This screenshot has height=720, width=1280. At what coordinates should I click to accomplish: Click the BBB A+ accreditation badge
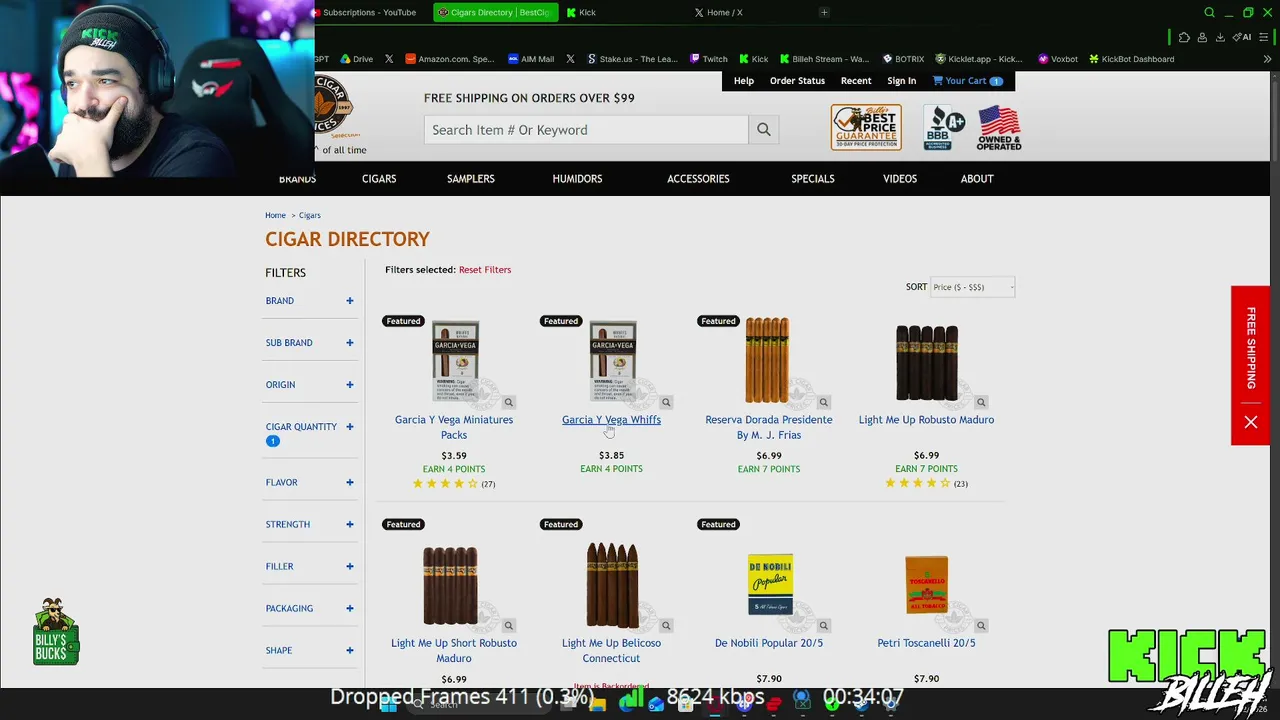click(944, 128)
